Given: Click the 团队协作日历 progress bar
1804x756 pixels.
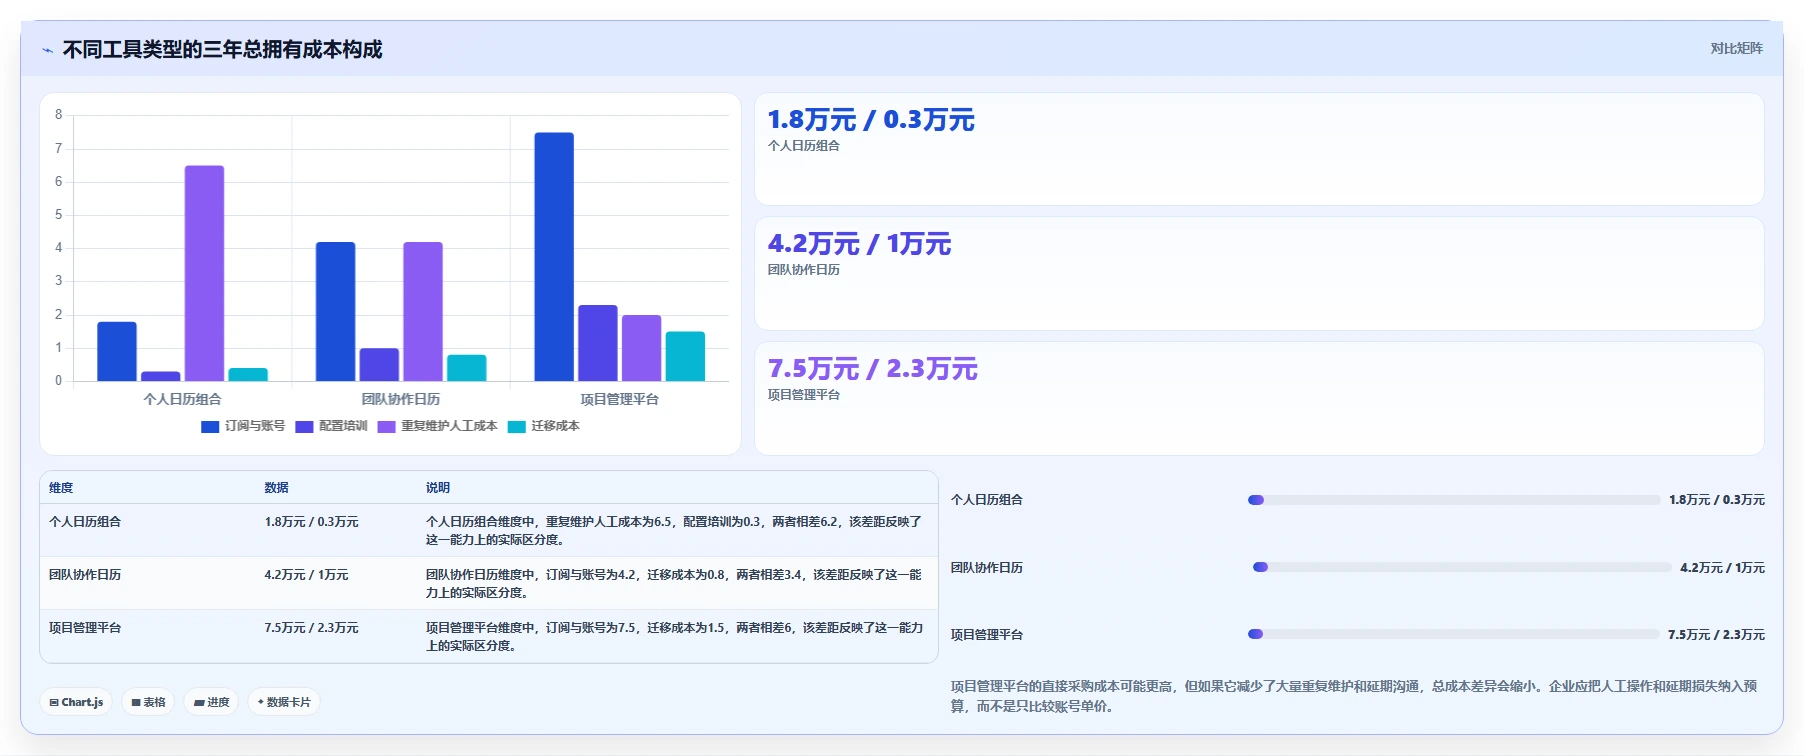Looking at the screenshot, I should click(x=1462, y=567).
